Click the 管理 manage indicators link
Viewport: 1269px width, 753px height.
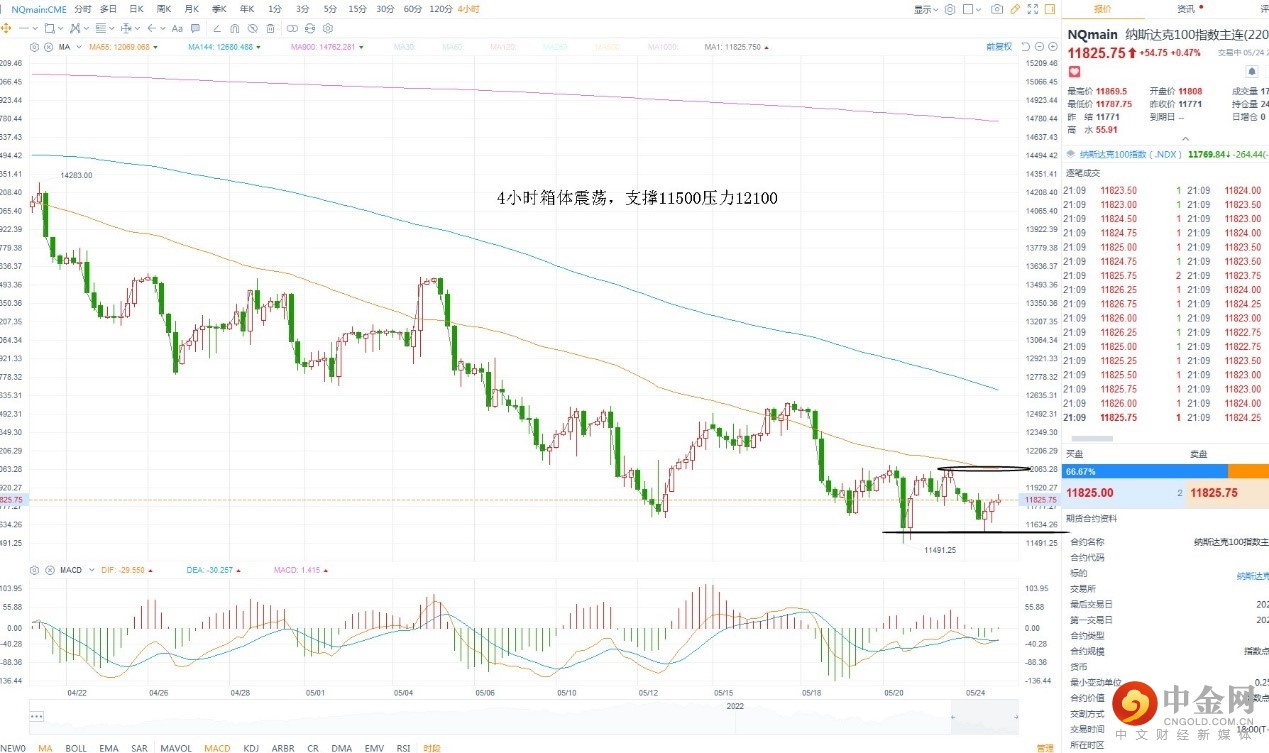pyautogui.click(x=1045, y=747)
